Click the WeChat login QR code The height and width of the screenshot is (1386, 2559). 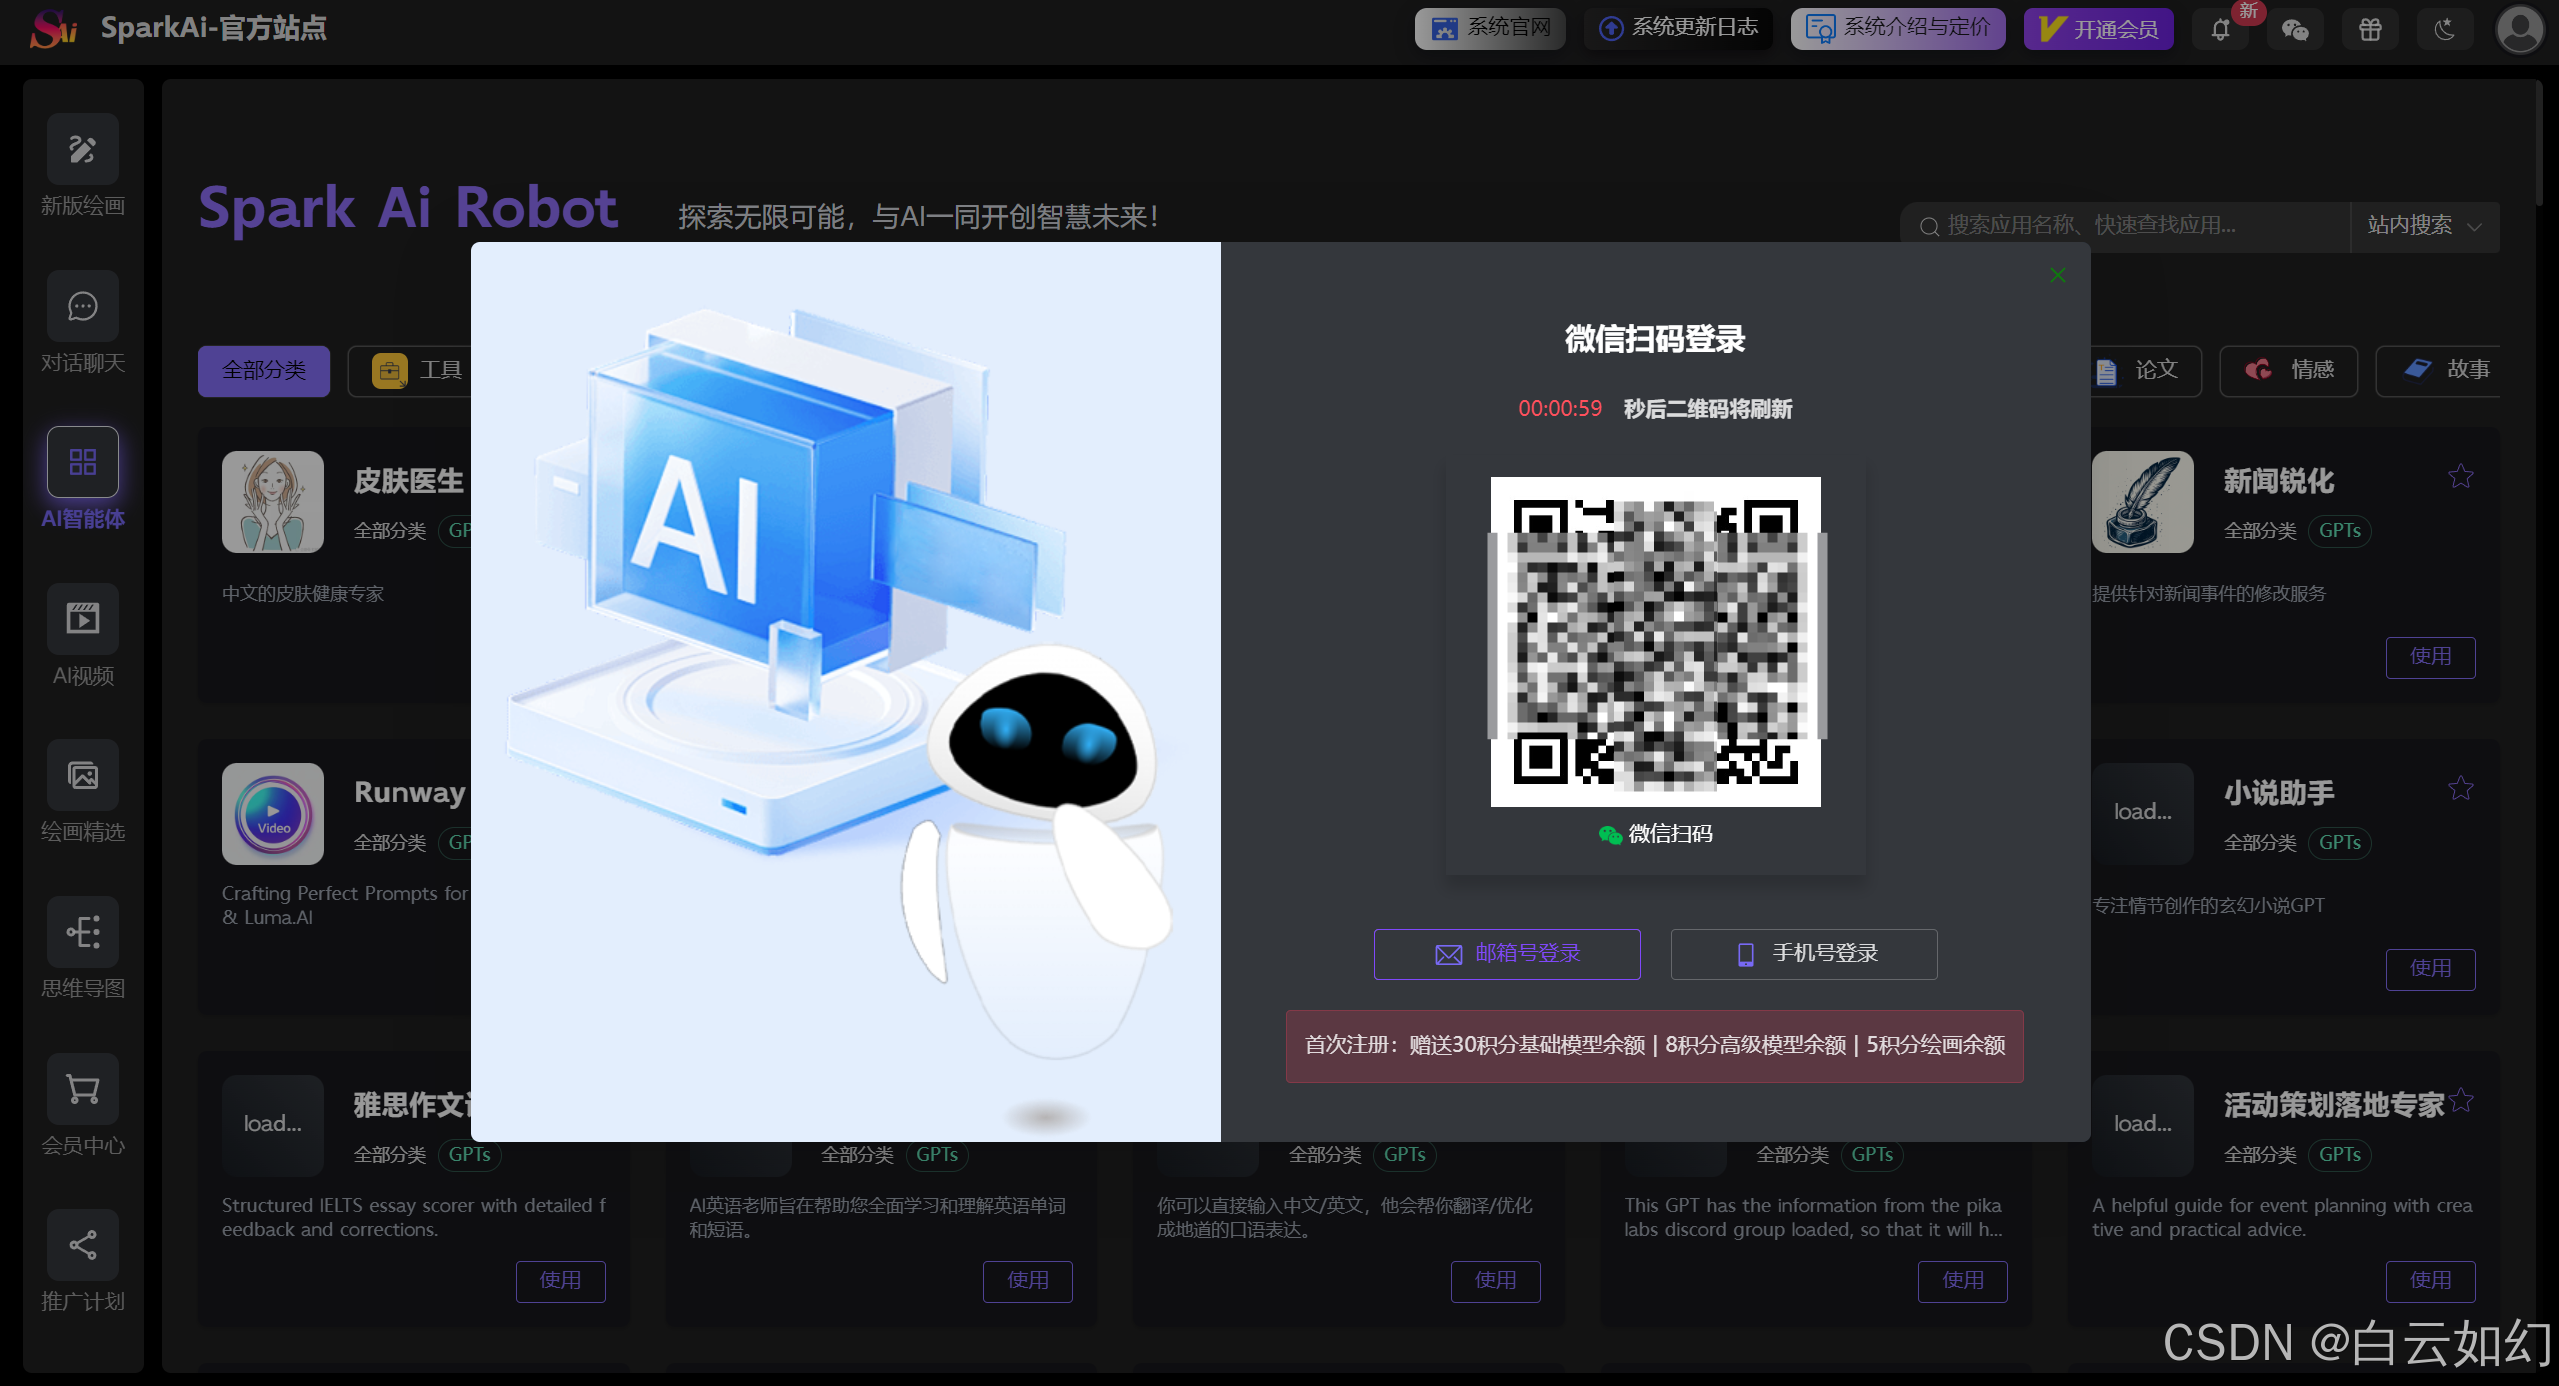point(1655,642)
